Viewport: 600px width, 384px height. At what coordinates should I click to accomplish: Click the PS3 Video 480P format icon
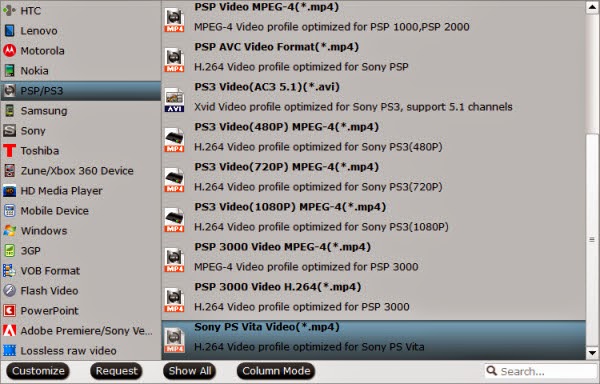[x=174, y=140]
